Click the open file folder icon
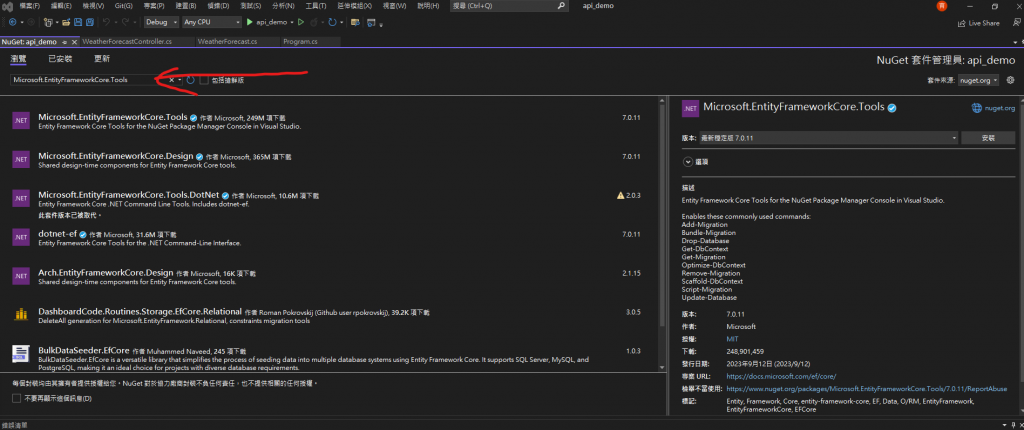This screenshot has width=1024, height=430. click(x=66, y=22)
